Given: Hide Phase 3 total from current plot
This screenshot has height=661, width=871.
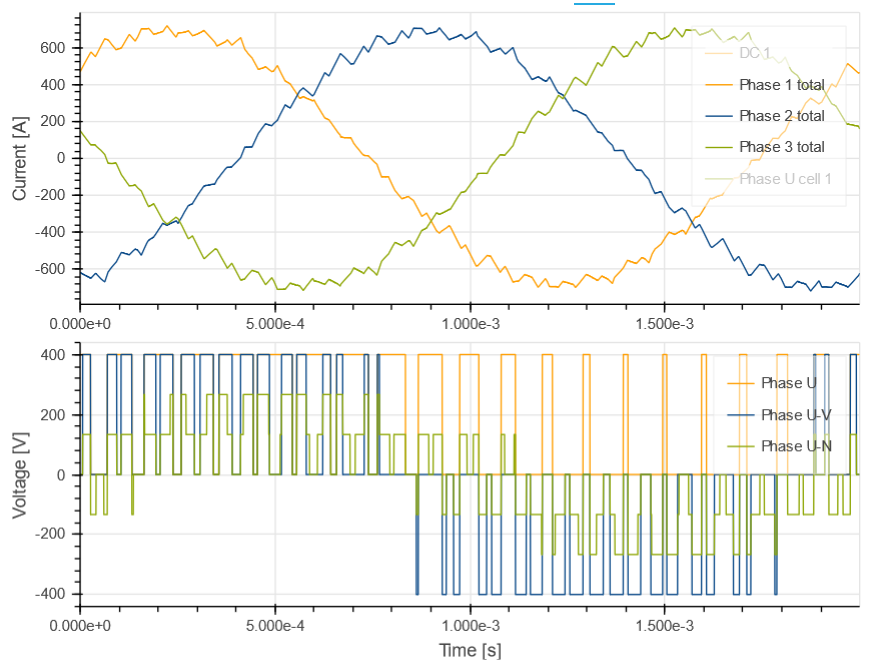Looking at the screenshot, I should pos(781,147).
